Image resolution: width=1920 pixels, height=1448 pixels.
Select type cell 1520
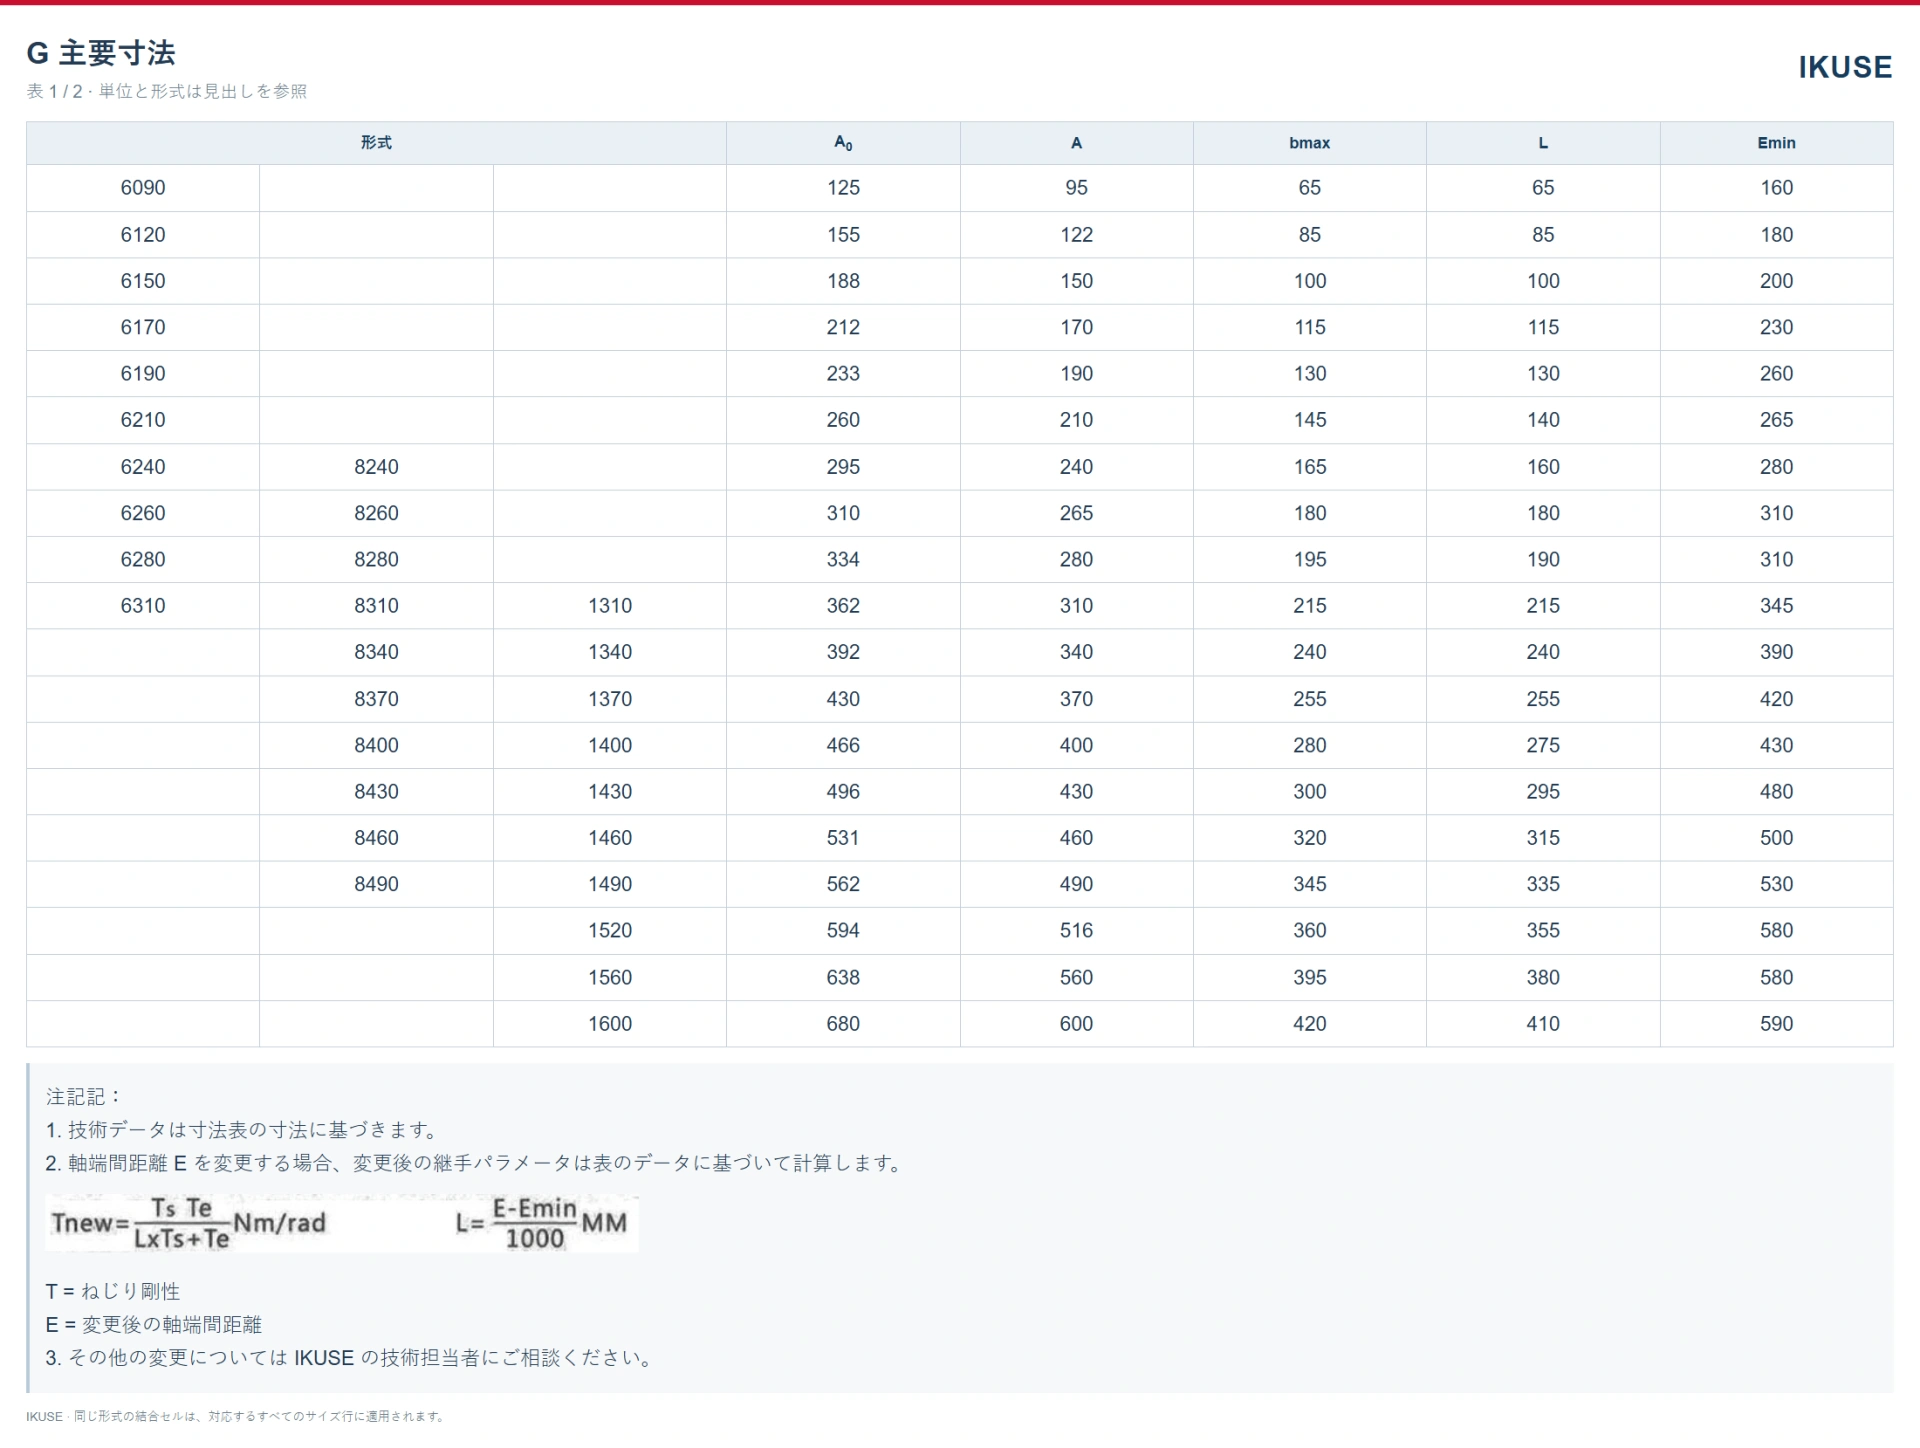610,931
